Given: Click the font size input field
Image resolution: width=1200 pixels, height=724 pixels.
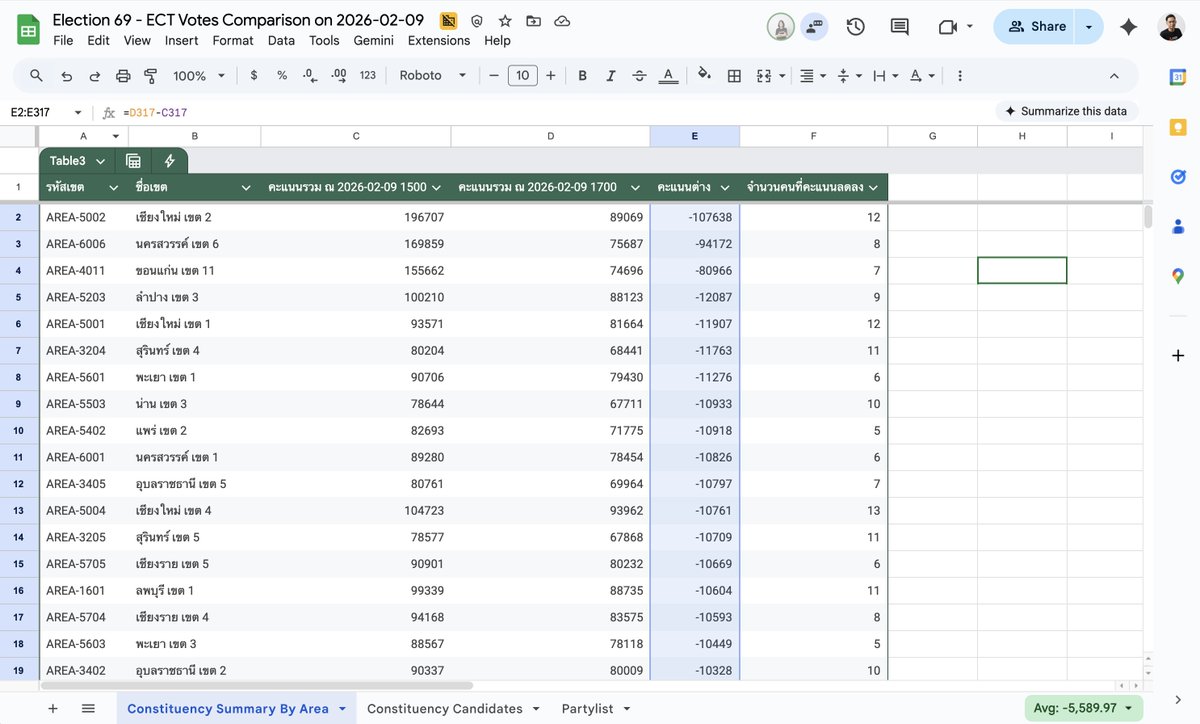Looking at the screenshot, I should [x=523, y=75].
